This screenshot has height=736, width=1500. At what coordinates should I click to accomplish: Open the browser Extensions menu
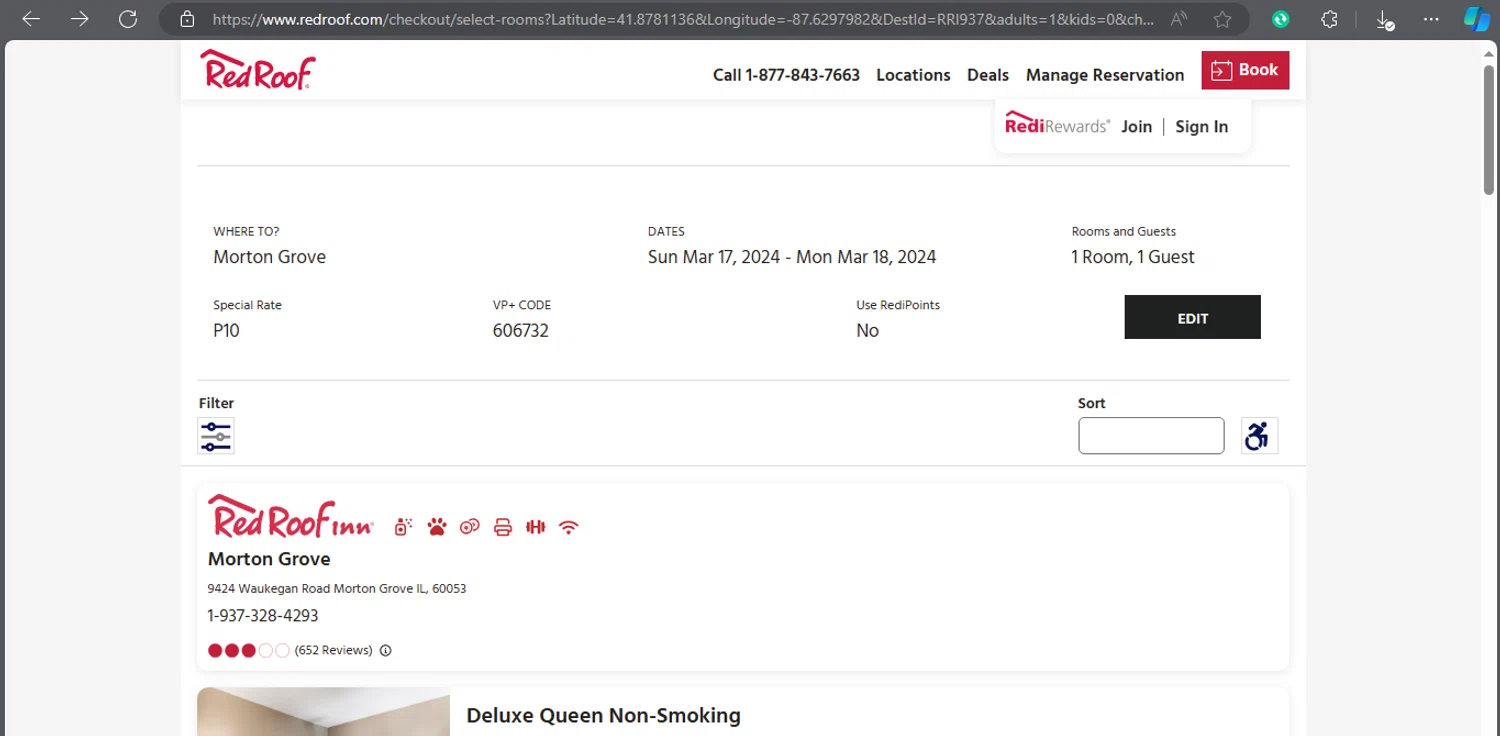click(x=1329, y=19)
